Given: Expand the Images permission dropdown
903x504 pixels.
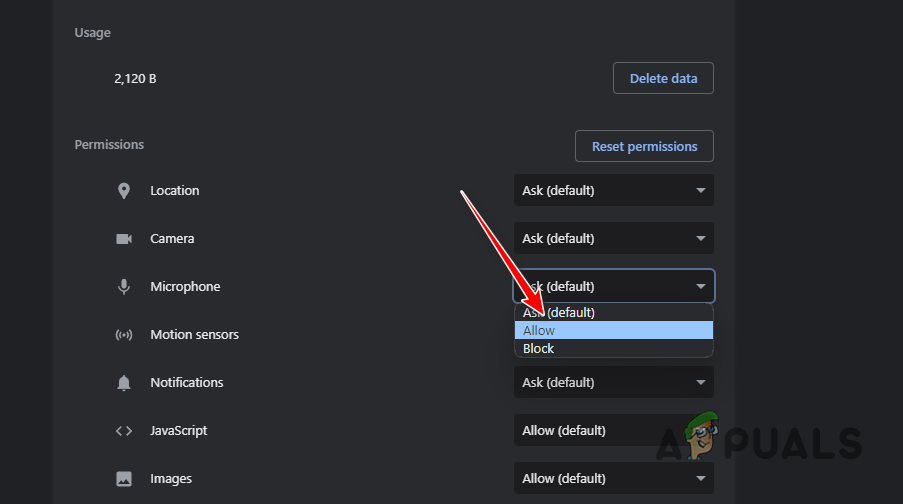Looking at the screenshot, I should (613, 479).
